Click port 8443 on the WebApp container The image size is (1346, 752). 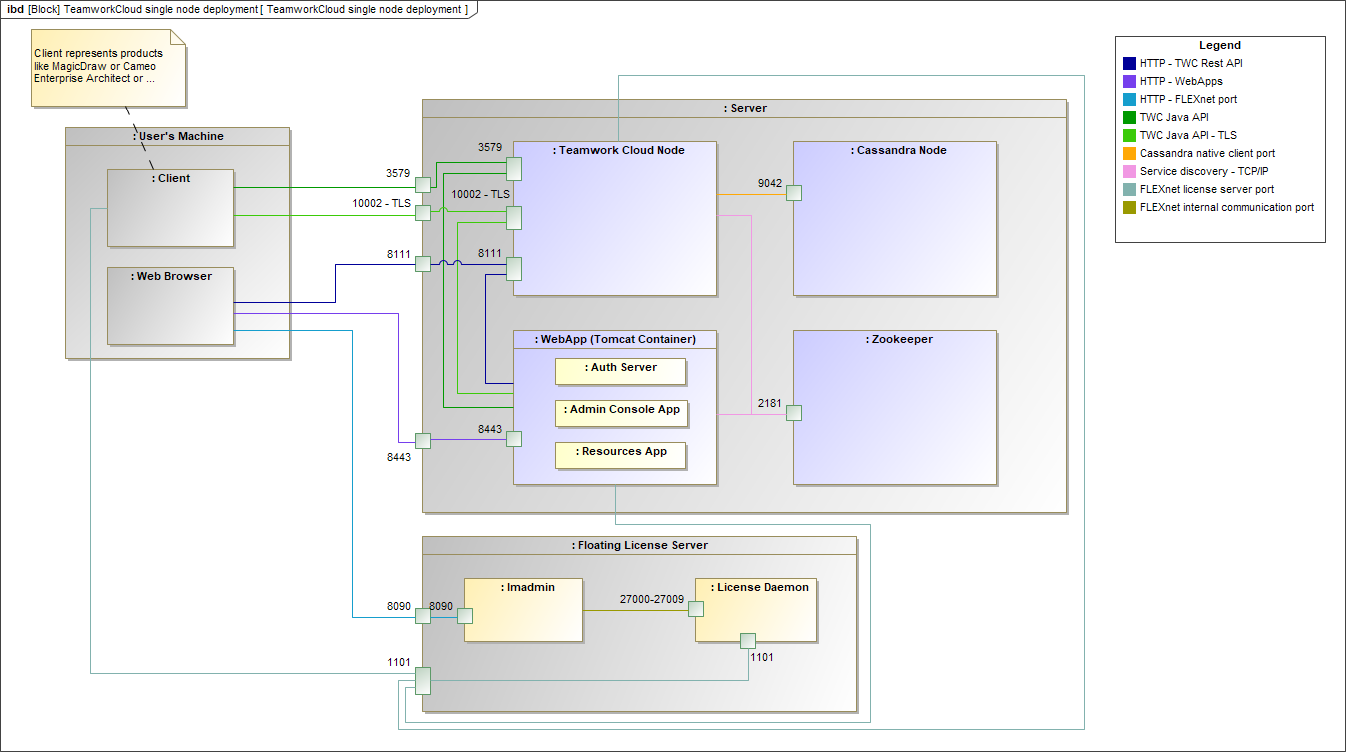pyautogui.click(x=513, y=438)
